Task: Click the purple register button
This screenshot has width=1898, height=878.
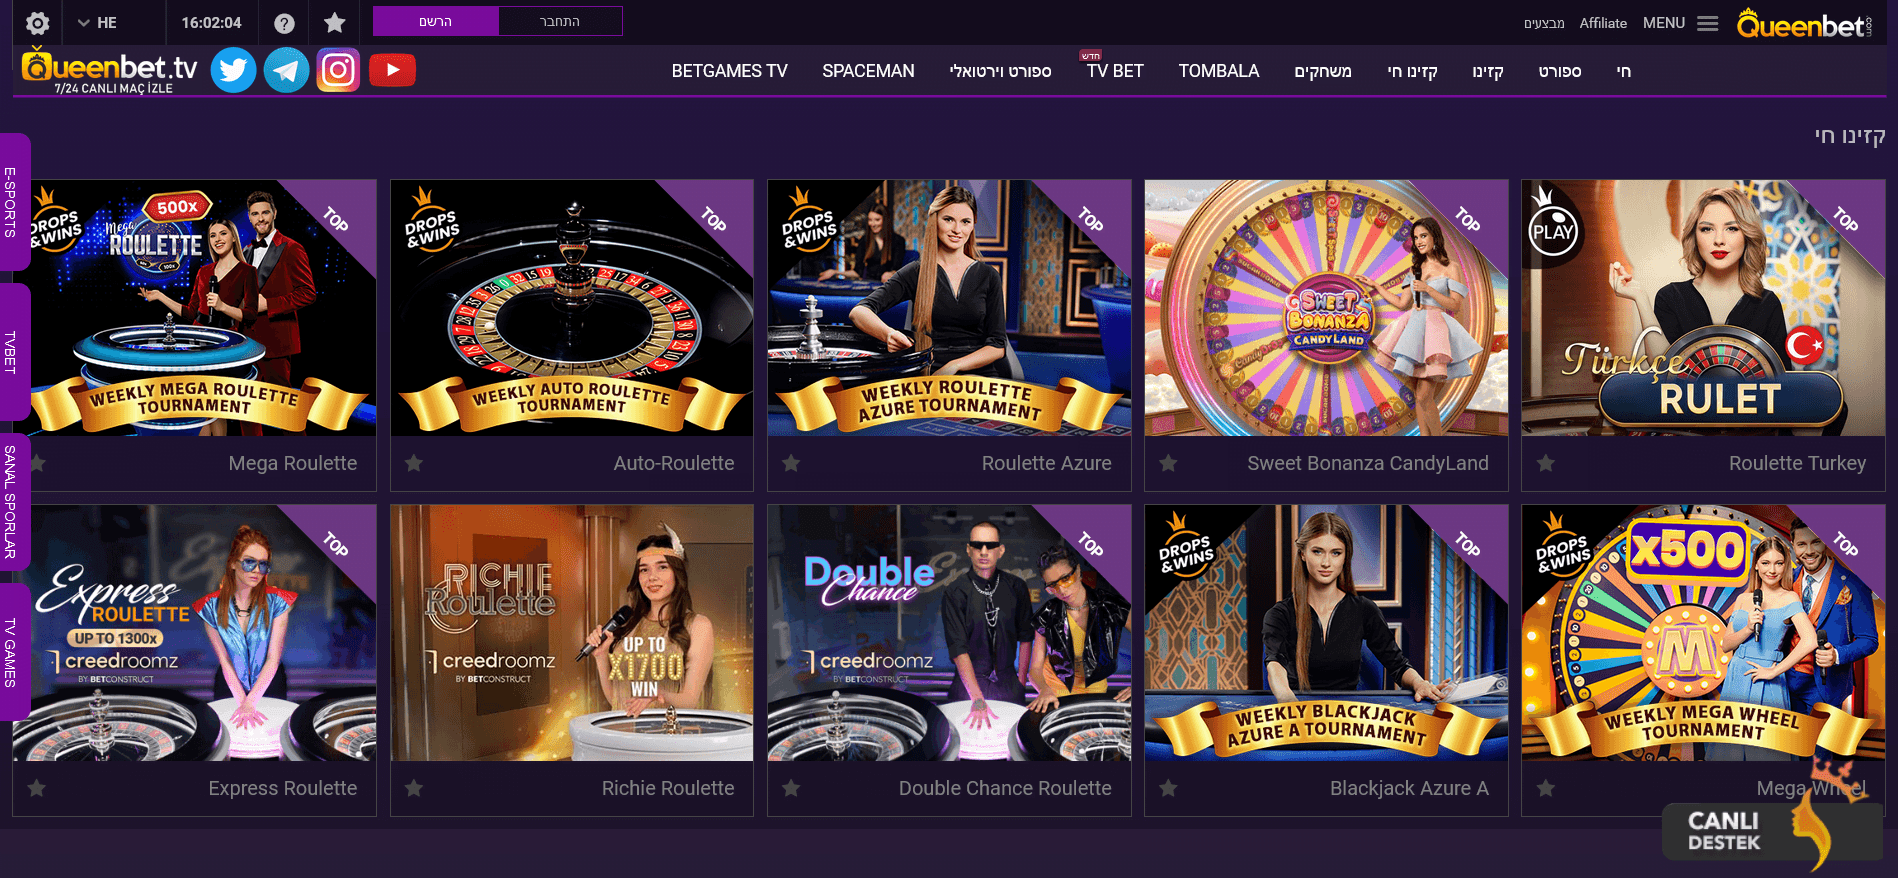Action: pyautogui.click(x=436, y=21)
